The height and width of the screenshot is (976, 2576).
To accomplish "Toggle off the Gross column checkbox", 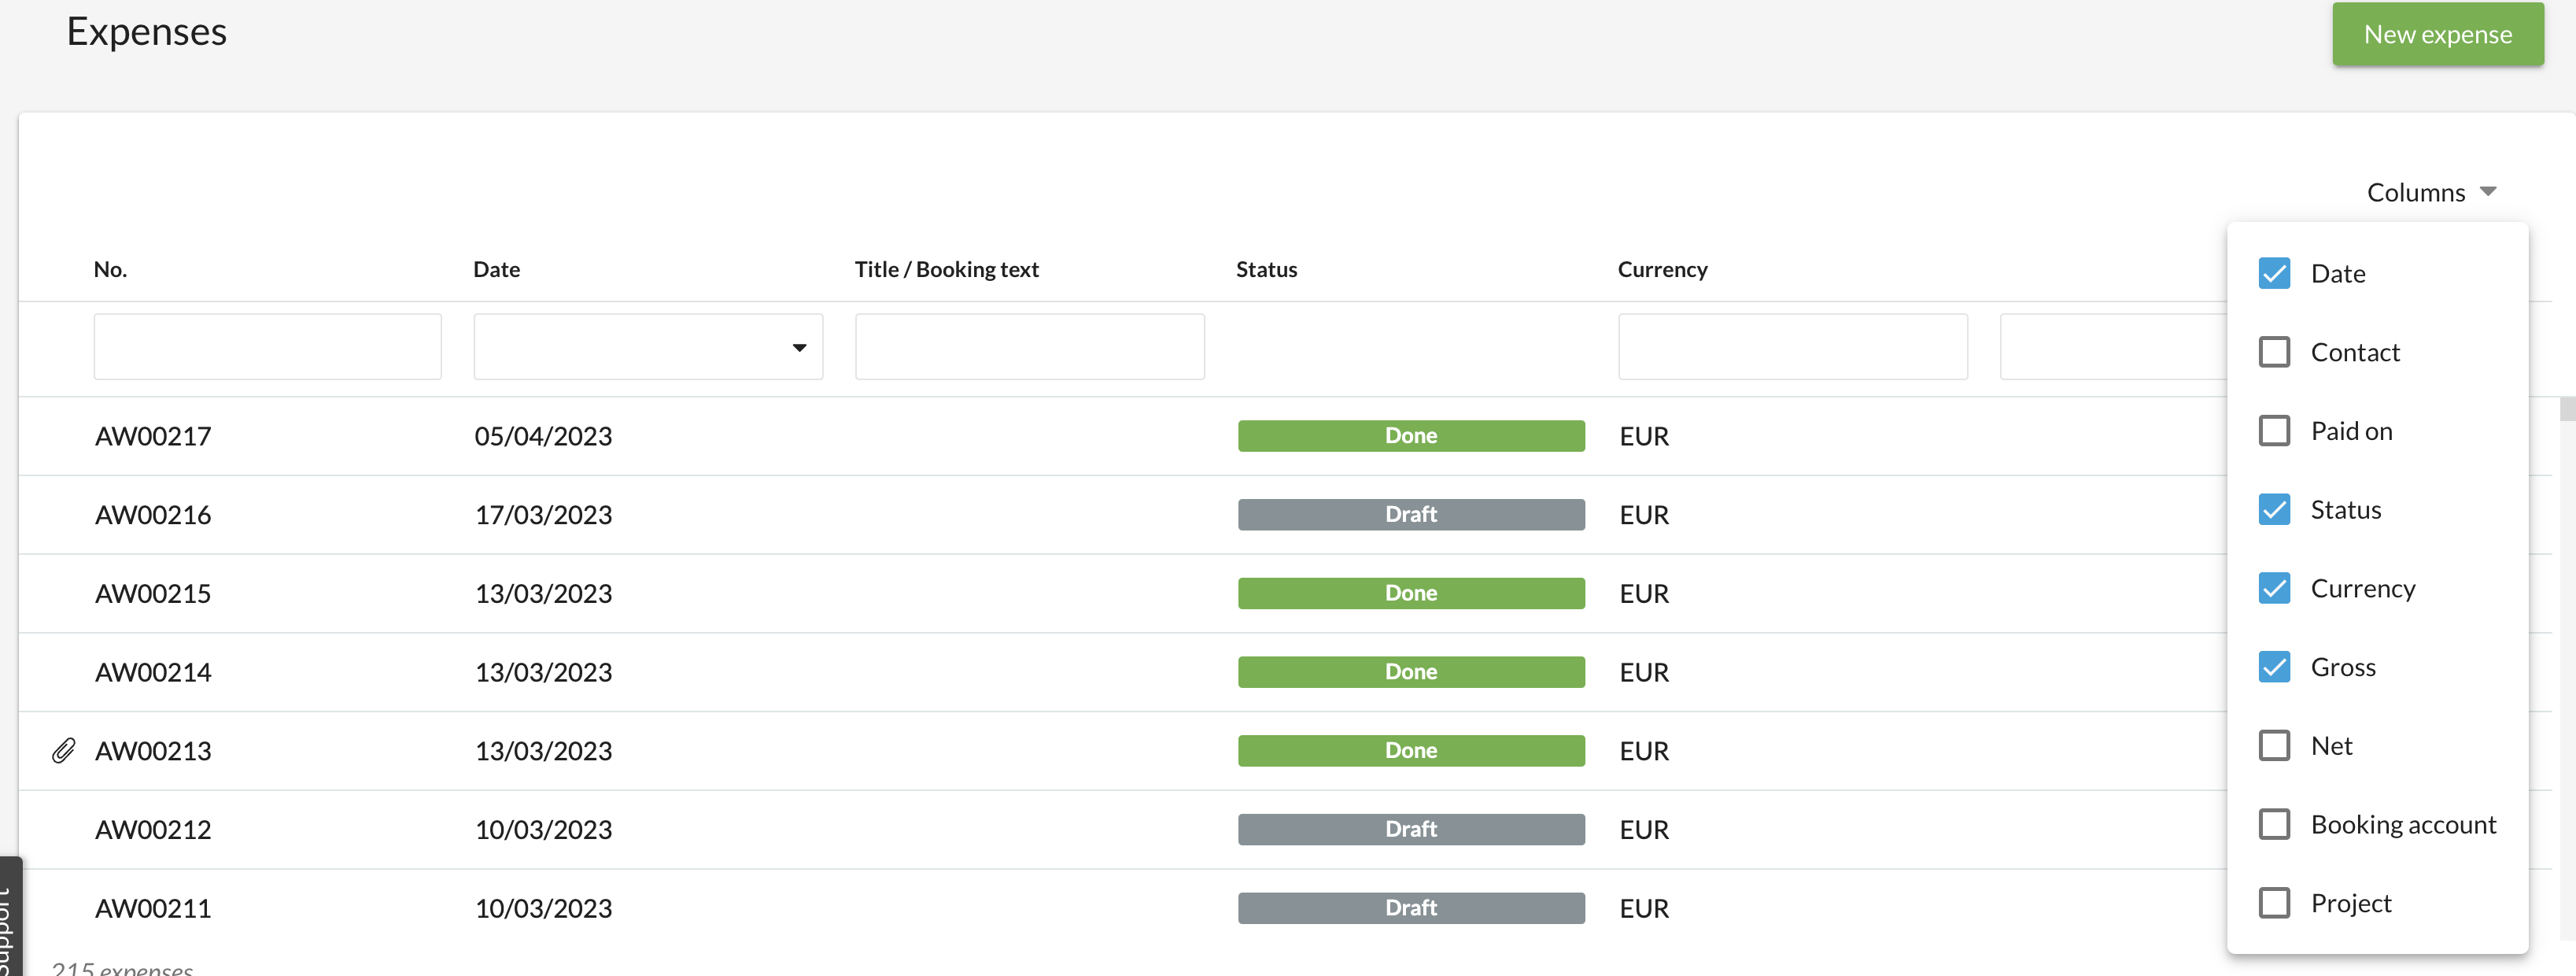I will pos(2274,667).
